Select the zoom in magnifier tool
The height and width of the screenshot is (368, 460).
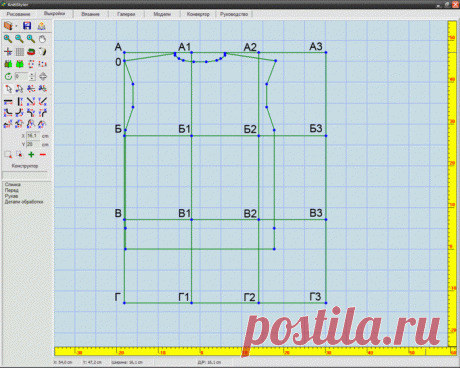point(8,39)
